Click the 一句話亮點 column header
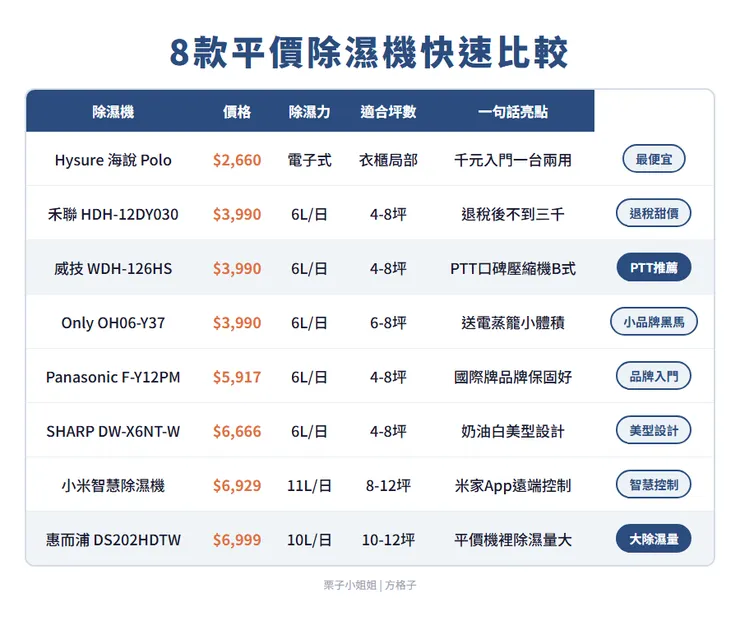Screen dimensions: 740x617 point(513,112)
